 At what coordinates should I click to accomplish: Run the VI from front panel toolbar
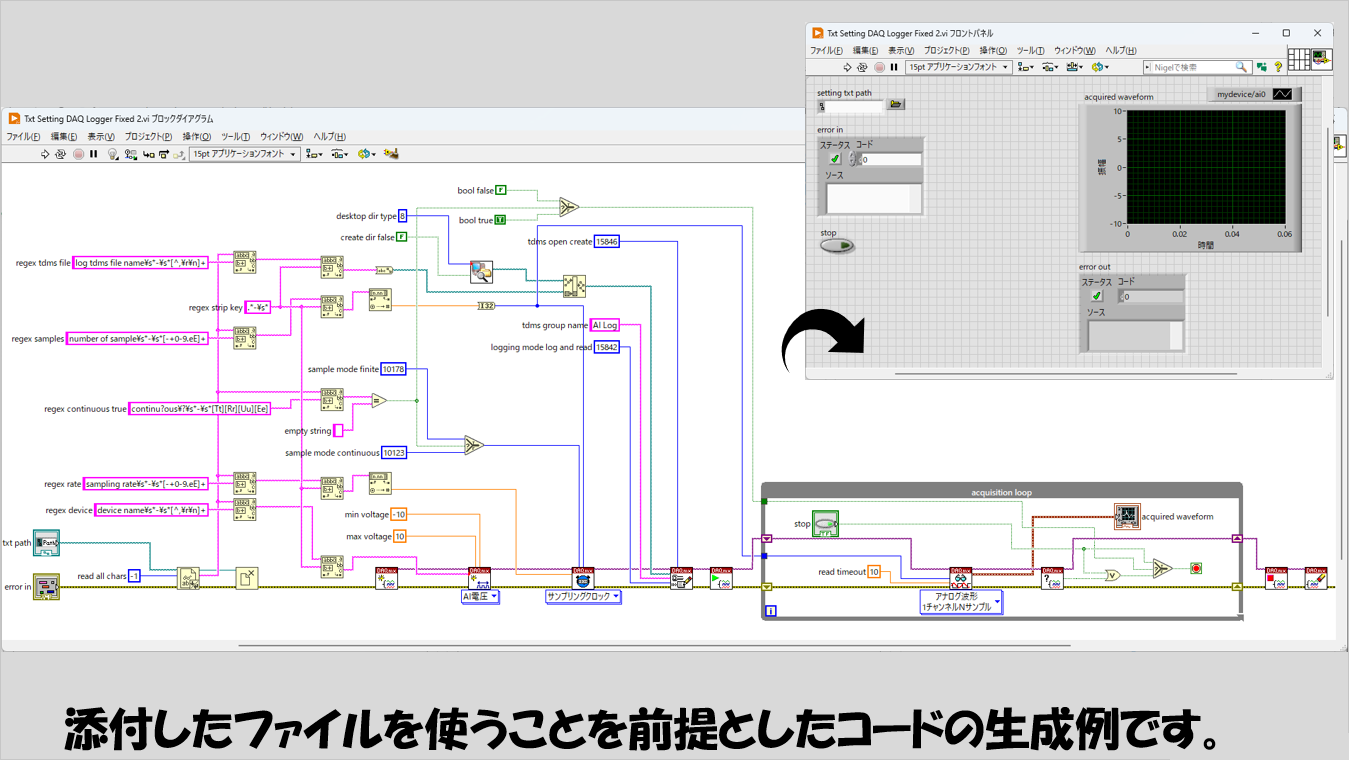pos(847,67)
